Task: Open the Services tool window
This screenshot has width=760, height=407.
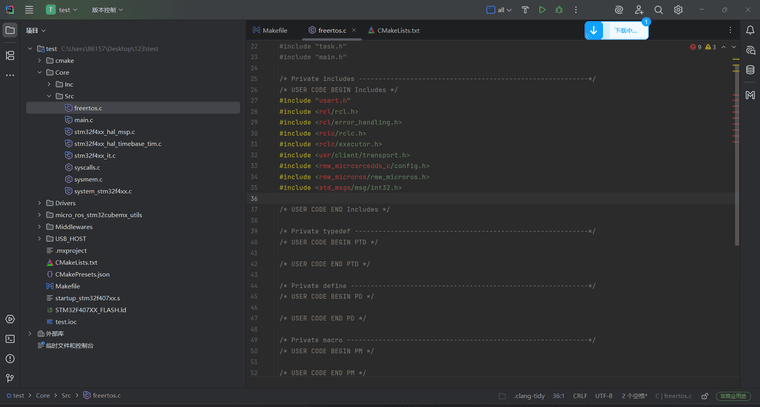Action: (10, 319)
